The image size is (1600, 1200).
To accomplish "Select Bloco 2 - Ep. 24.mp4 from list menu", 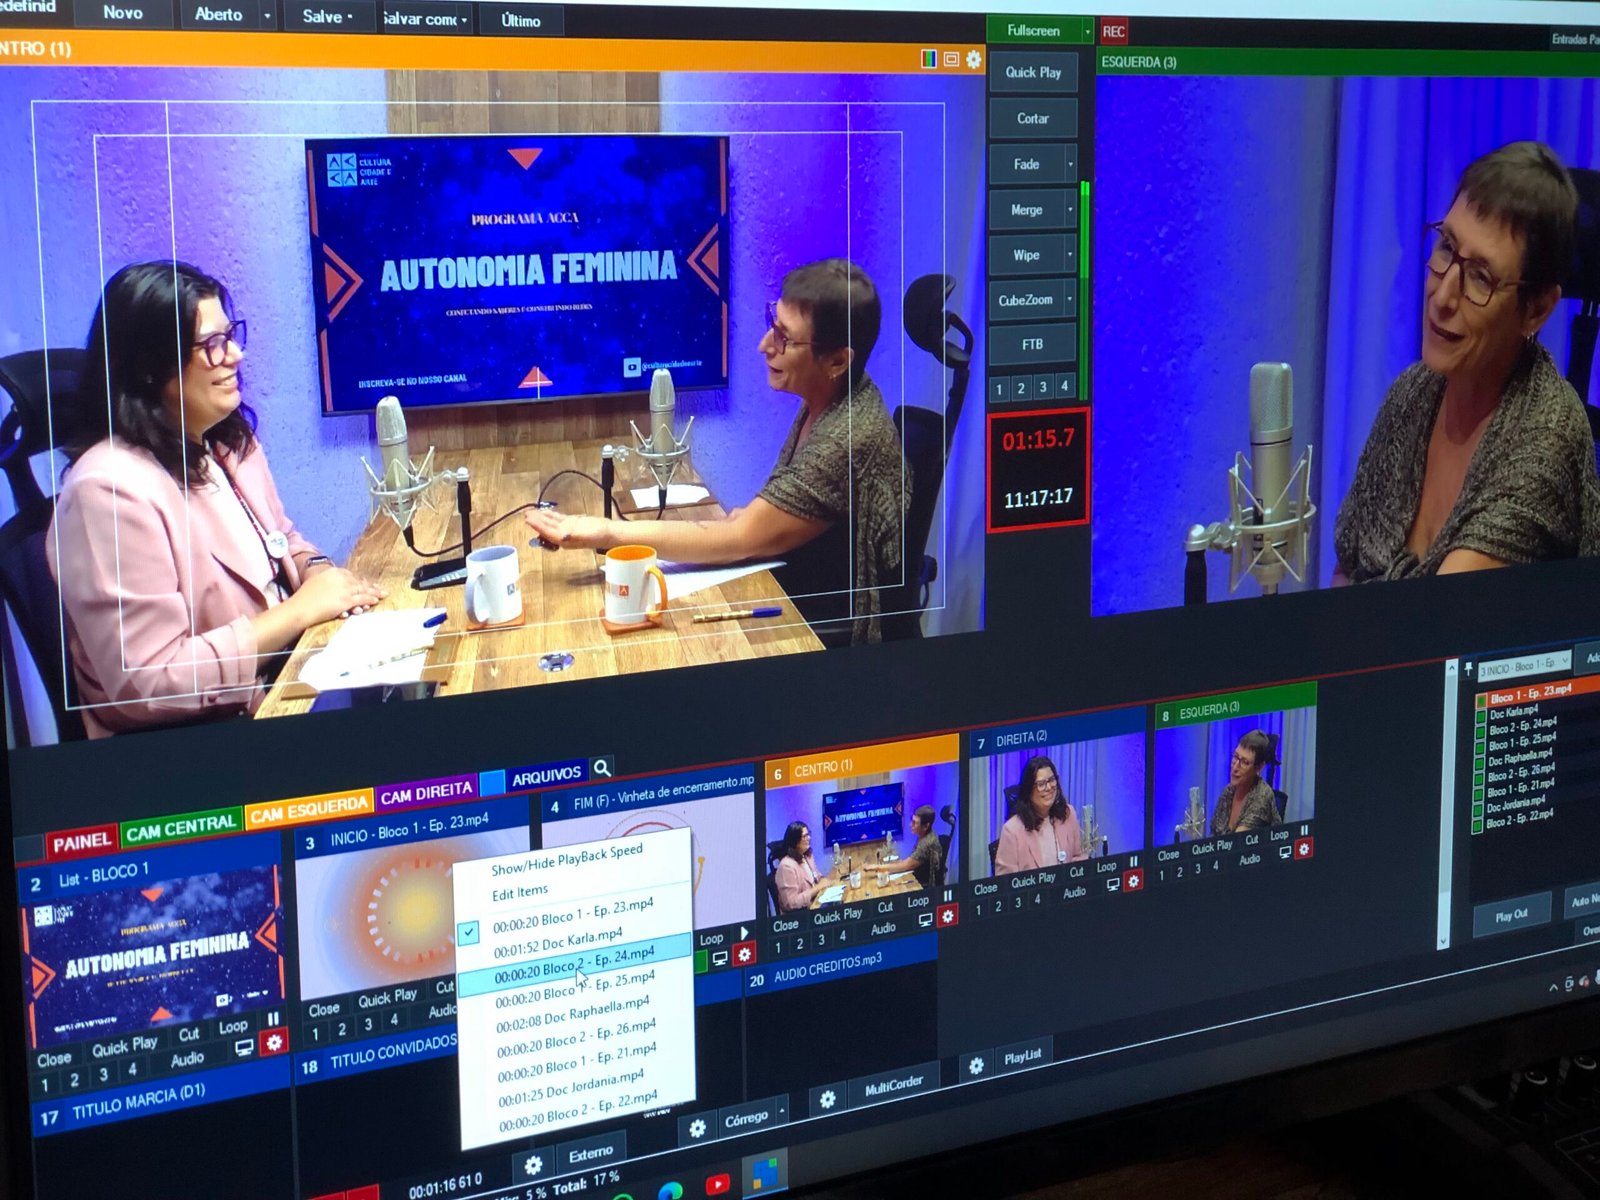I will pos(574,966).
